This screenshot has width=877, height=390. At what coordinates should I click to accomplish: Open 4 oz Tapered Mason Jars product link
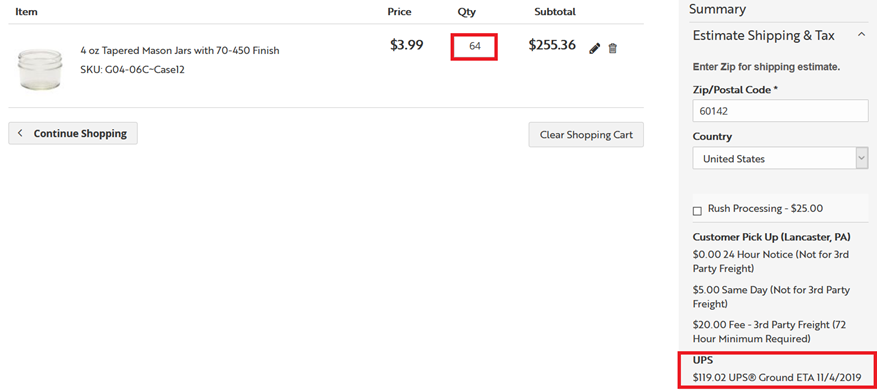point(180,50)
